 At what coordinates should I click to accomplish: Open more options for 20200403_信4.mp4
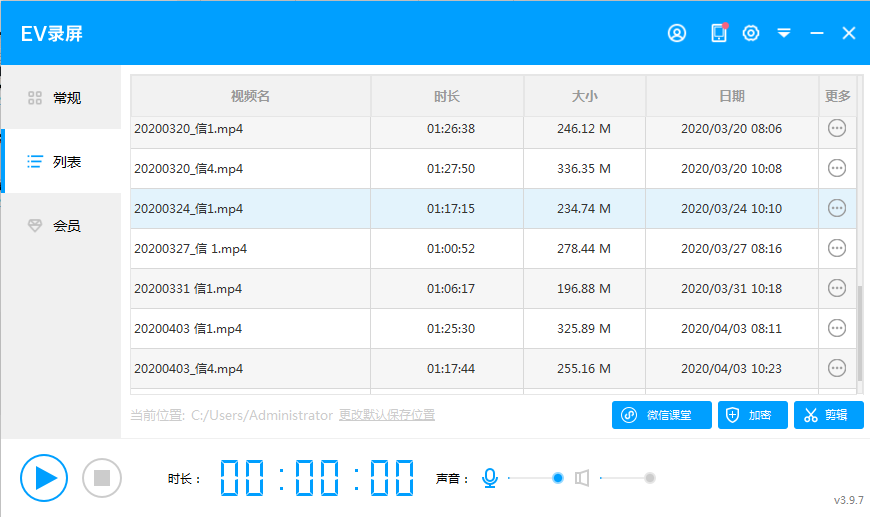click(837, 368)
